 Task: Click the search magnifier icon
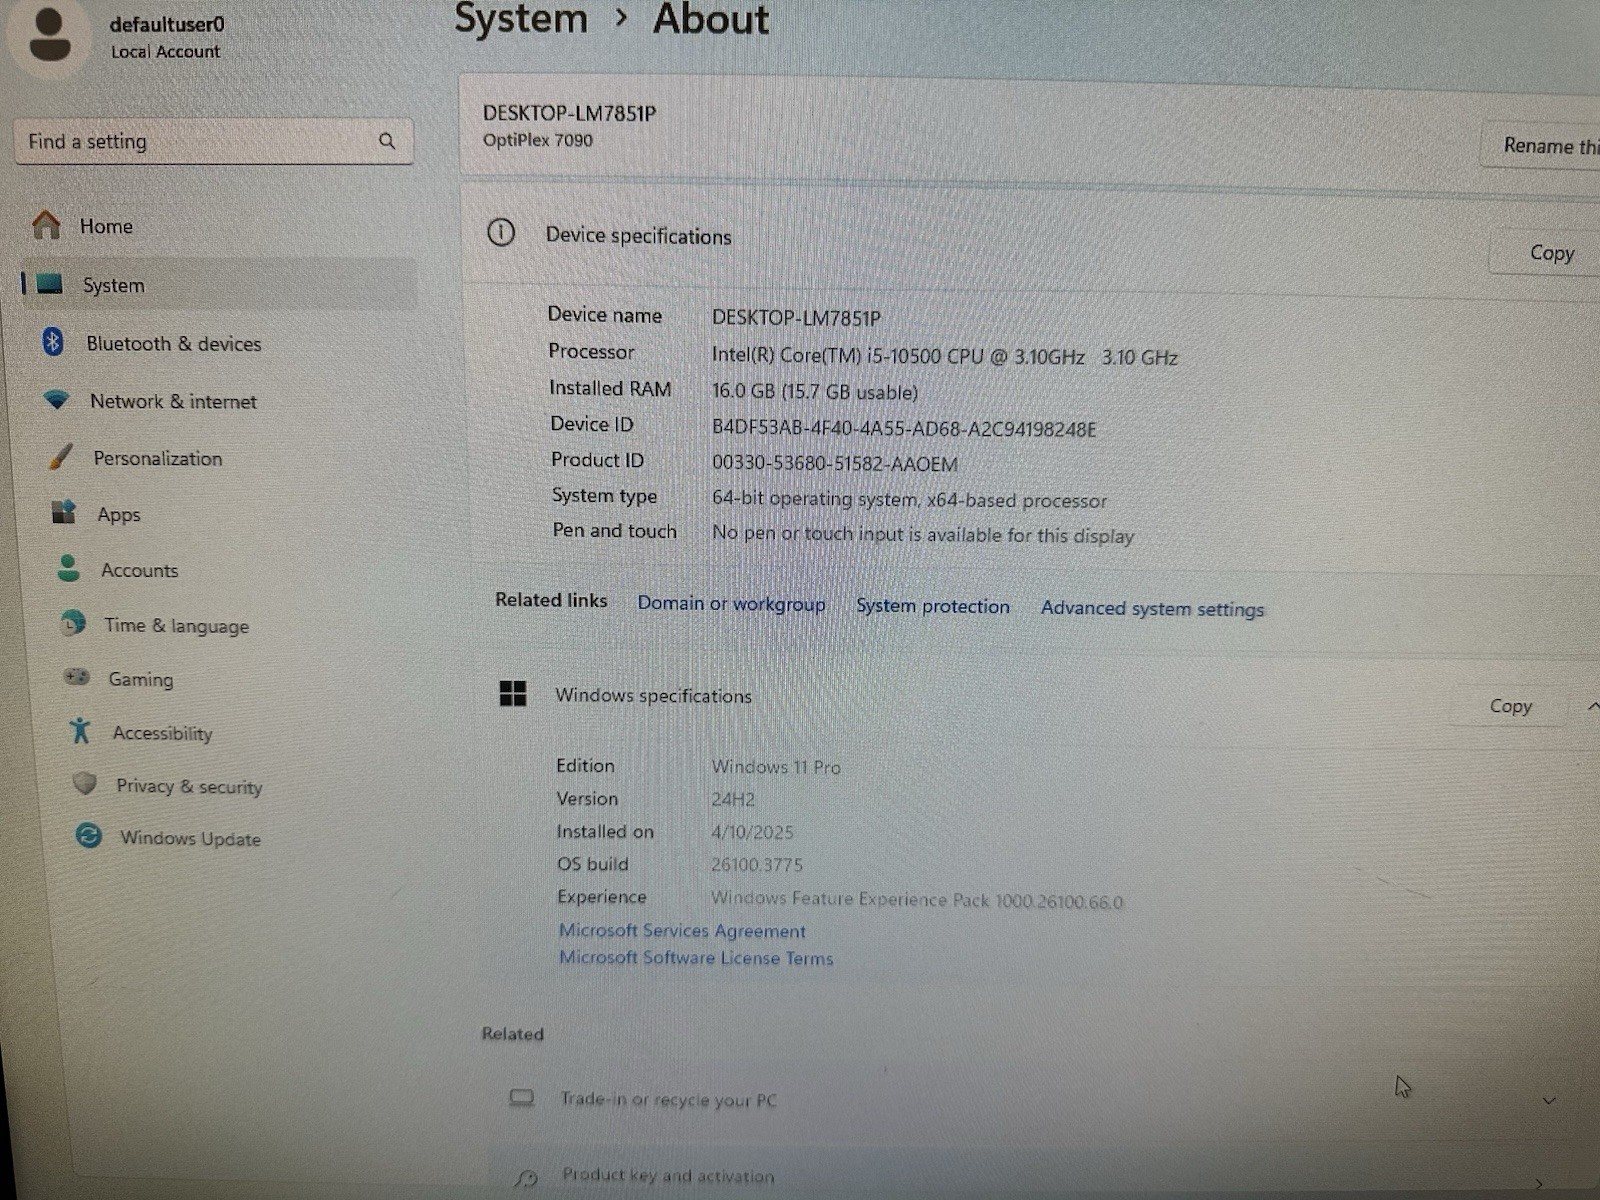pos(387,141)
